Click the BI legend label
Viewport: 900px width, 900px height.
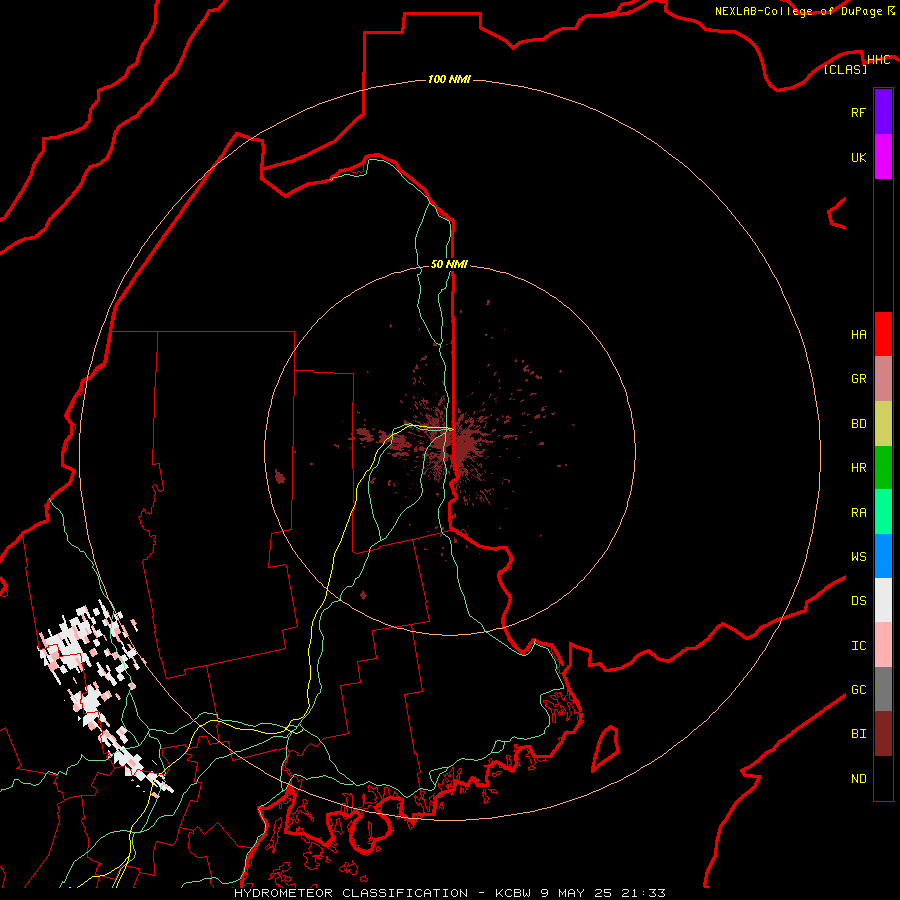coord(858,734)
